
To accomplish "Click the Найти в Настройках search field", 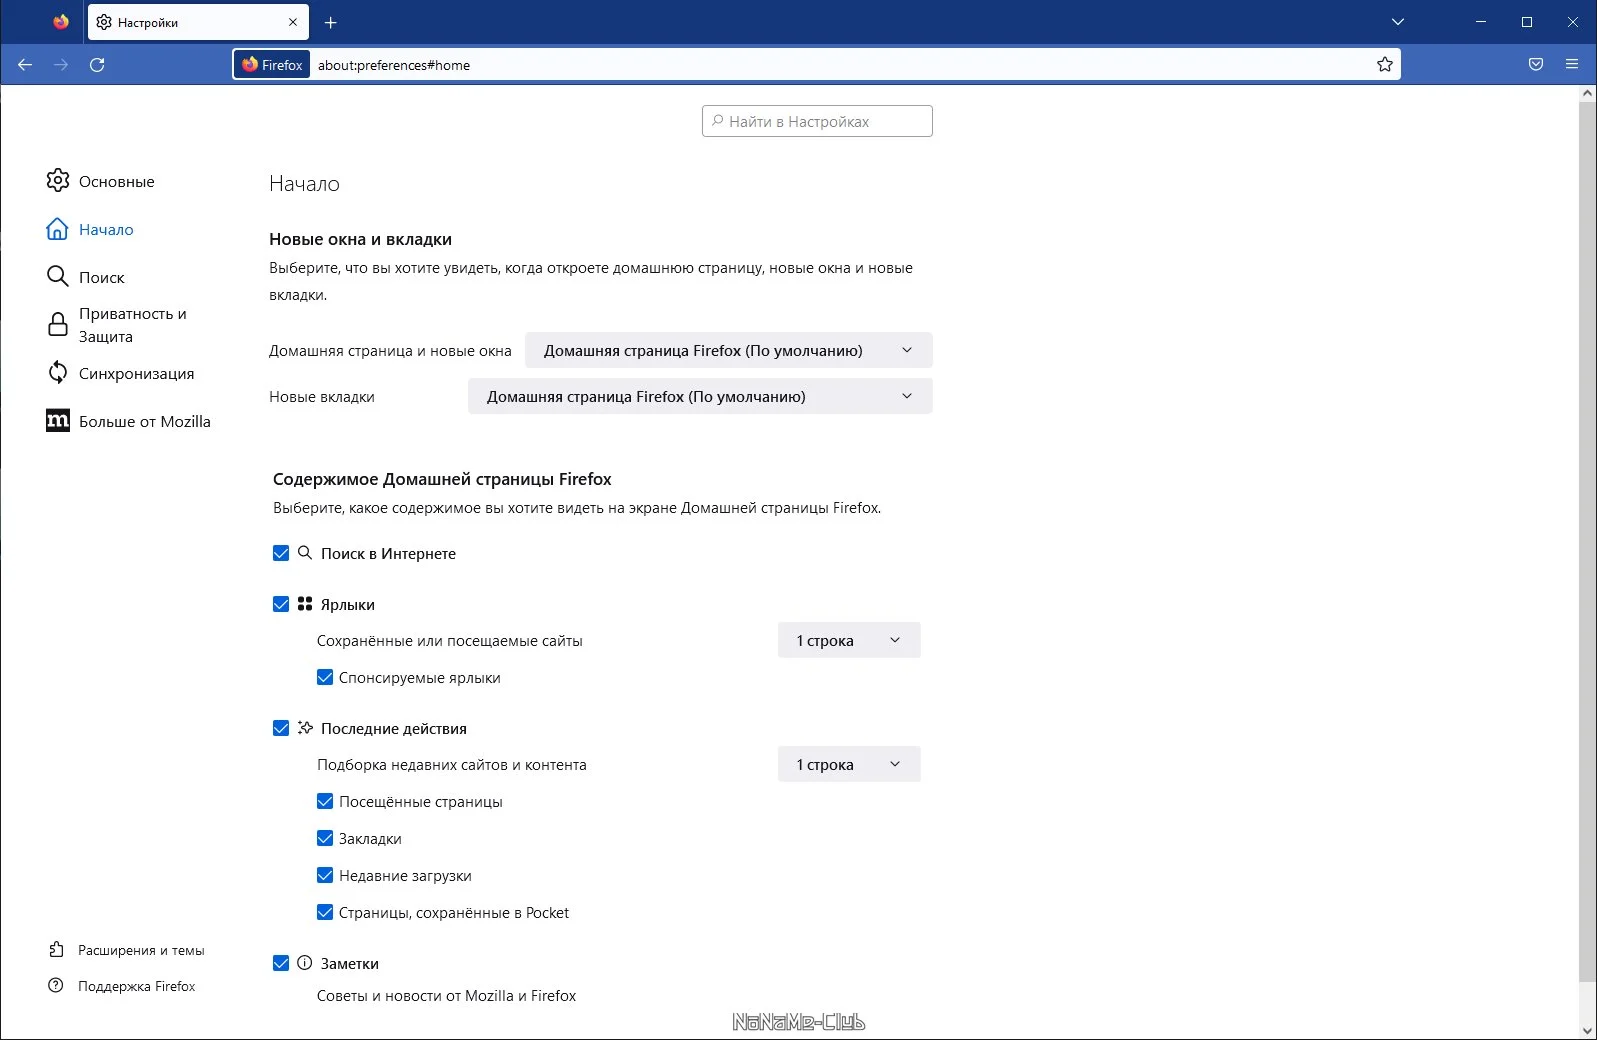I will [817, 121].
